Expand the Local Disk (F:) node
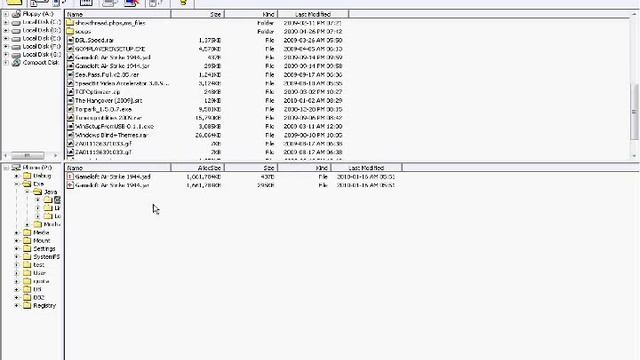This screenshot has width=640, height=360. click(6, 46)
